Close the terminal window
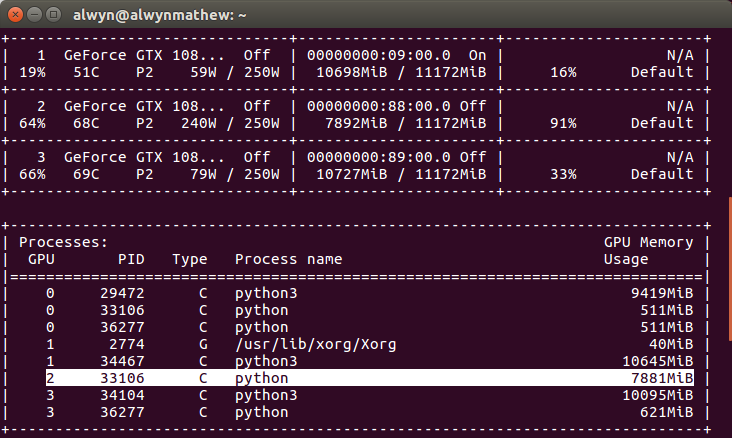 pos(14,15)
